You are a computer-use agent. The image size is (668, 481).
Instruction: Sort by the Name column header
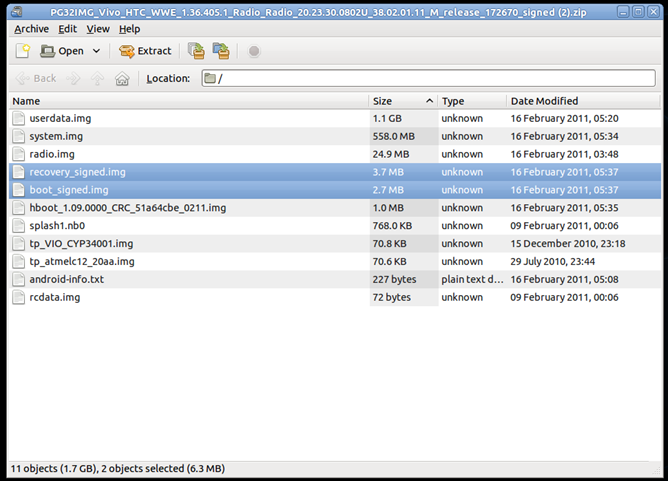point(189,101)
